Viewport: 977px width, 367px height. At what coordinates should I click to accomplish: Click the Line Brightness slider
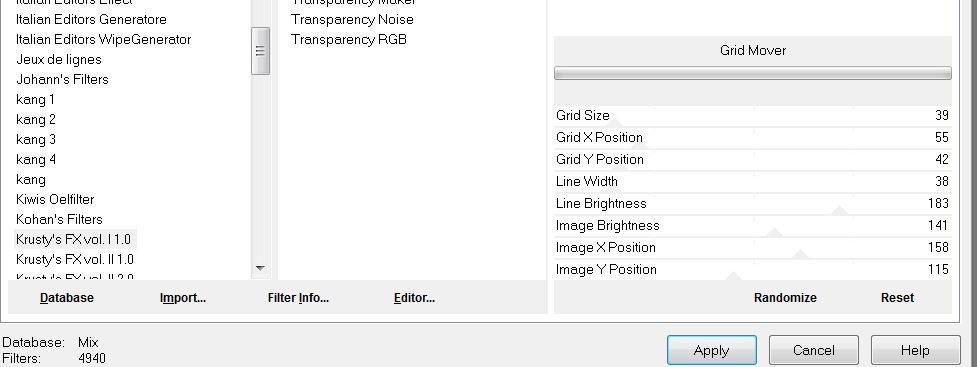(753, 204)
